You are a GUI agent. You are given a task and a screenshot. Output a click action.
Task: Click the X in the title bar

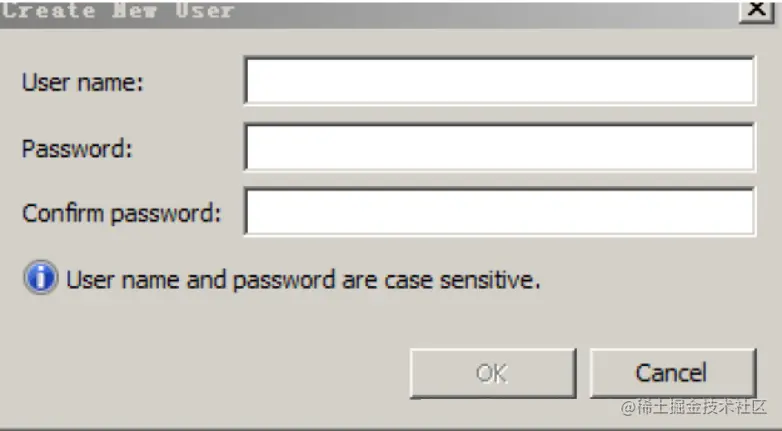click(757, 10)
